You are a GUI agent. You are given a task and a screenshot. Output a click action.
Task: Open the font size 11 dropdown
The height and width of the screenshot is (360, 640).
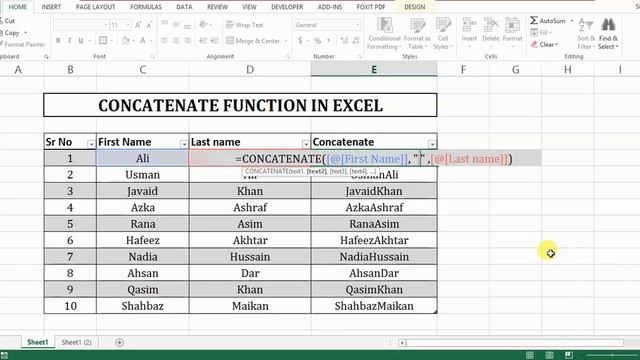[128, 25]
